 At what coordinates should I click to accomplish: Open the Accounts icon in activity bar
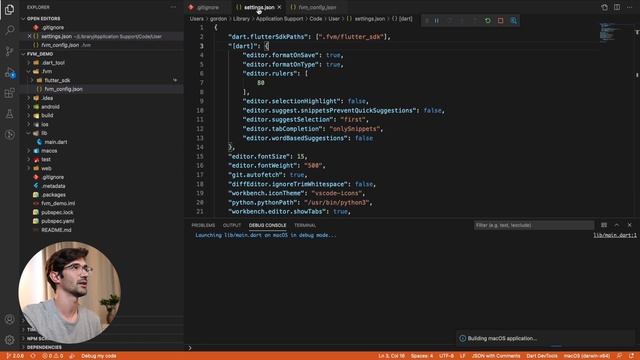point(9,319)
